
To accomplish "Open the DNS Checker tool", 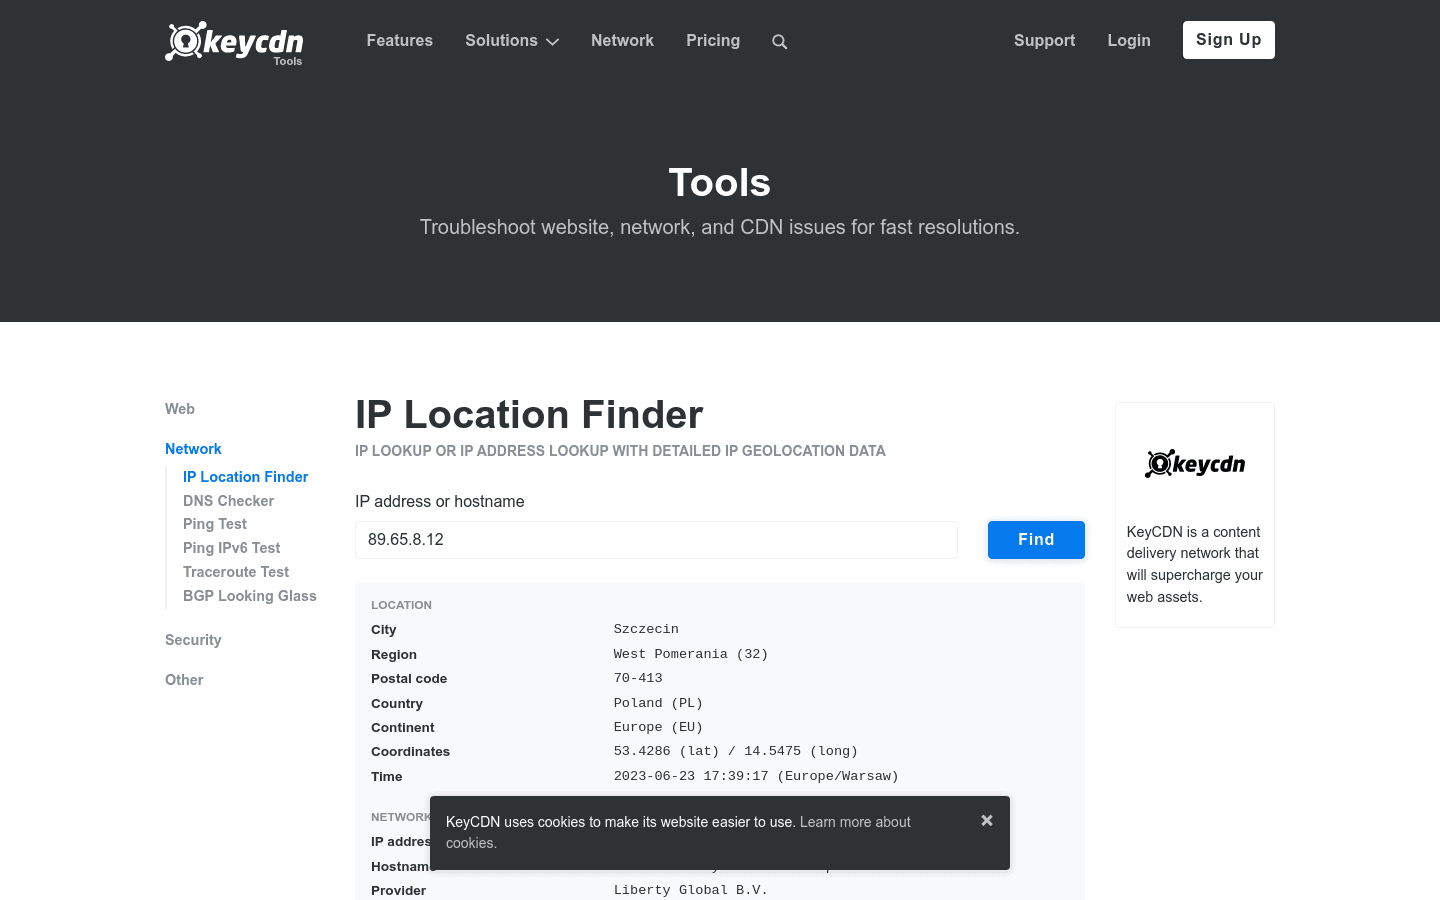I will click(x=228, y=500).
